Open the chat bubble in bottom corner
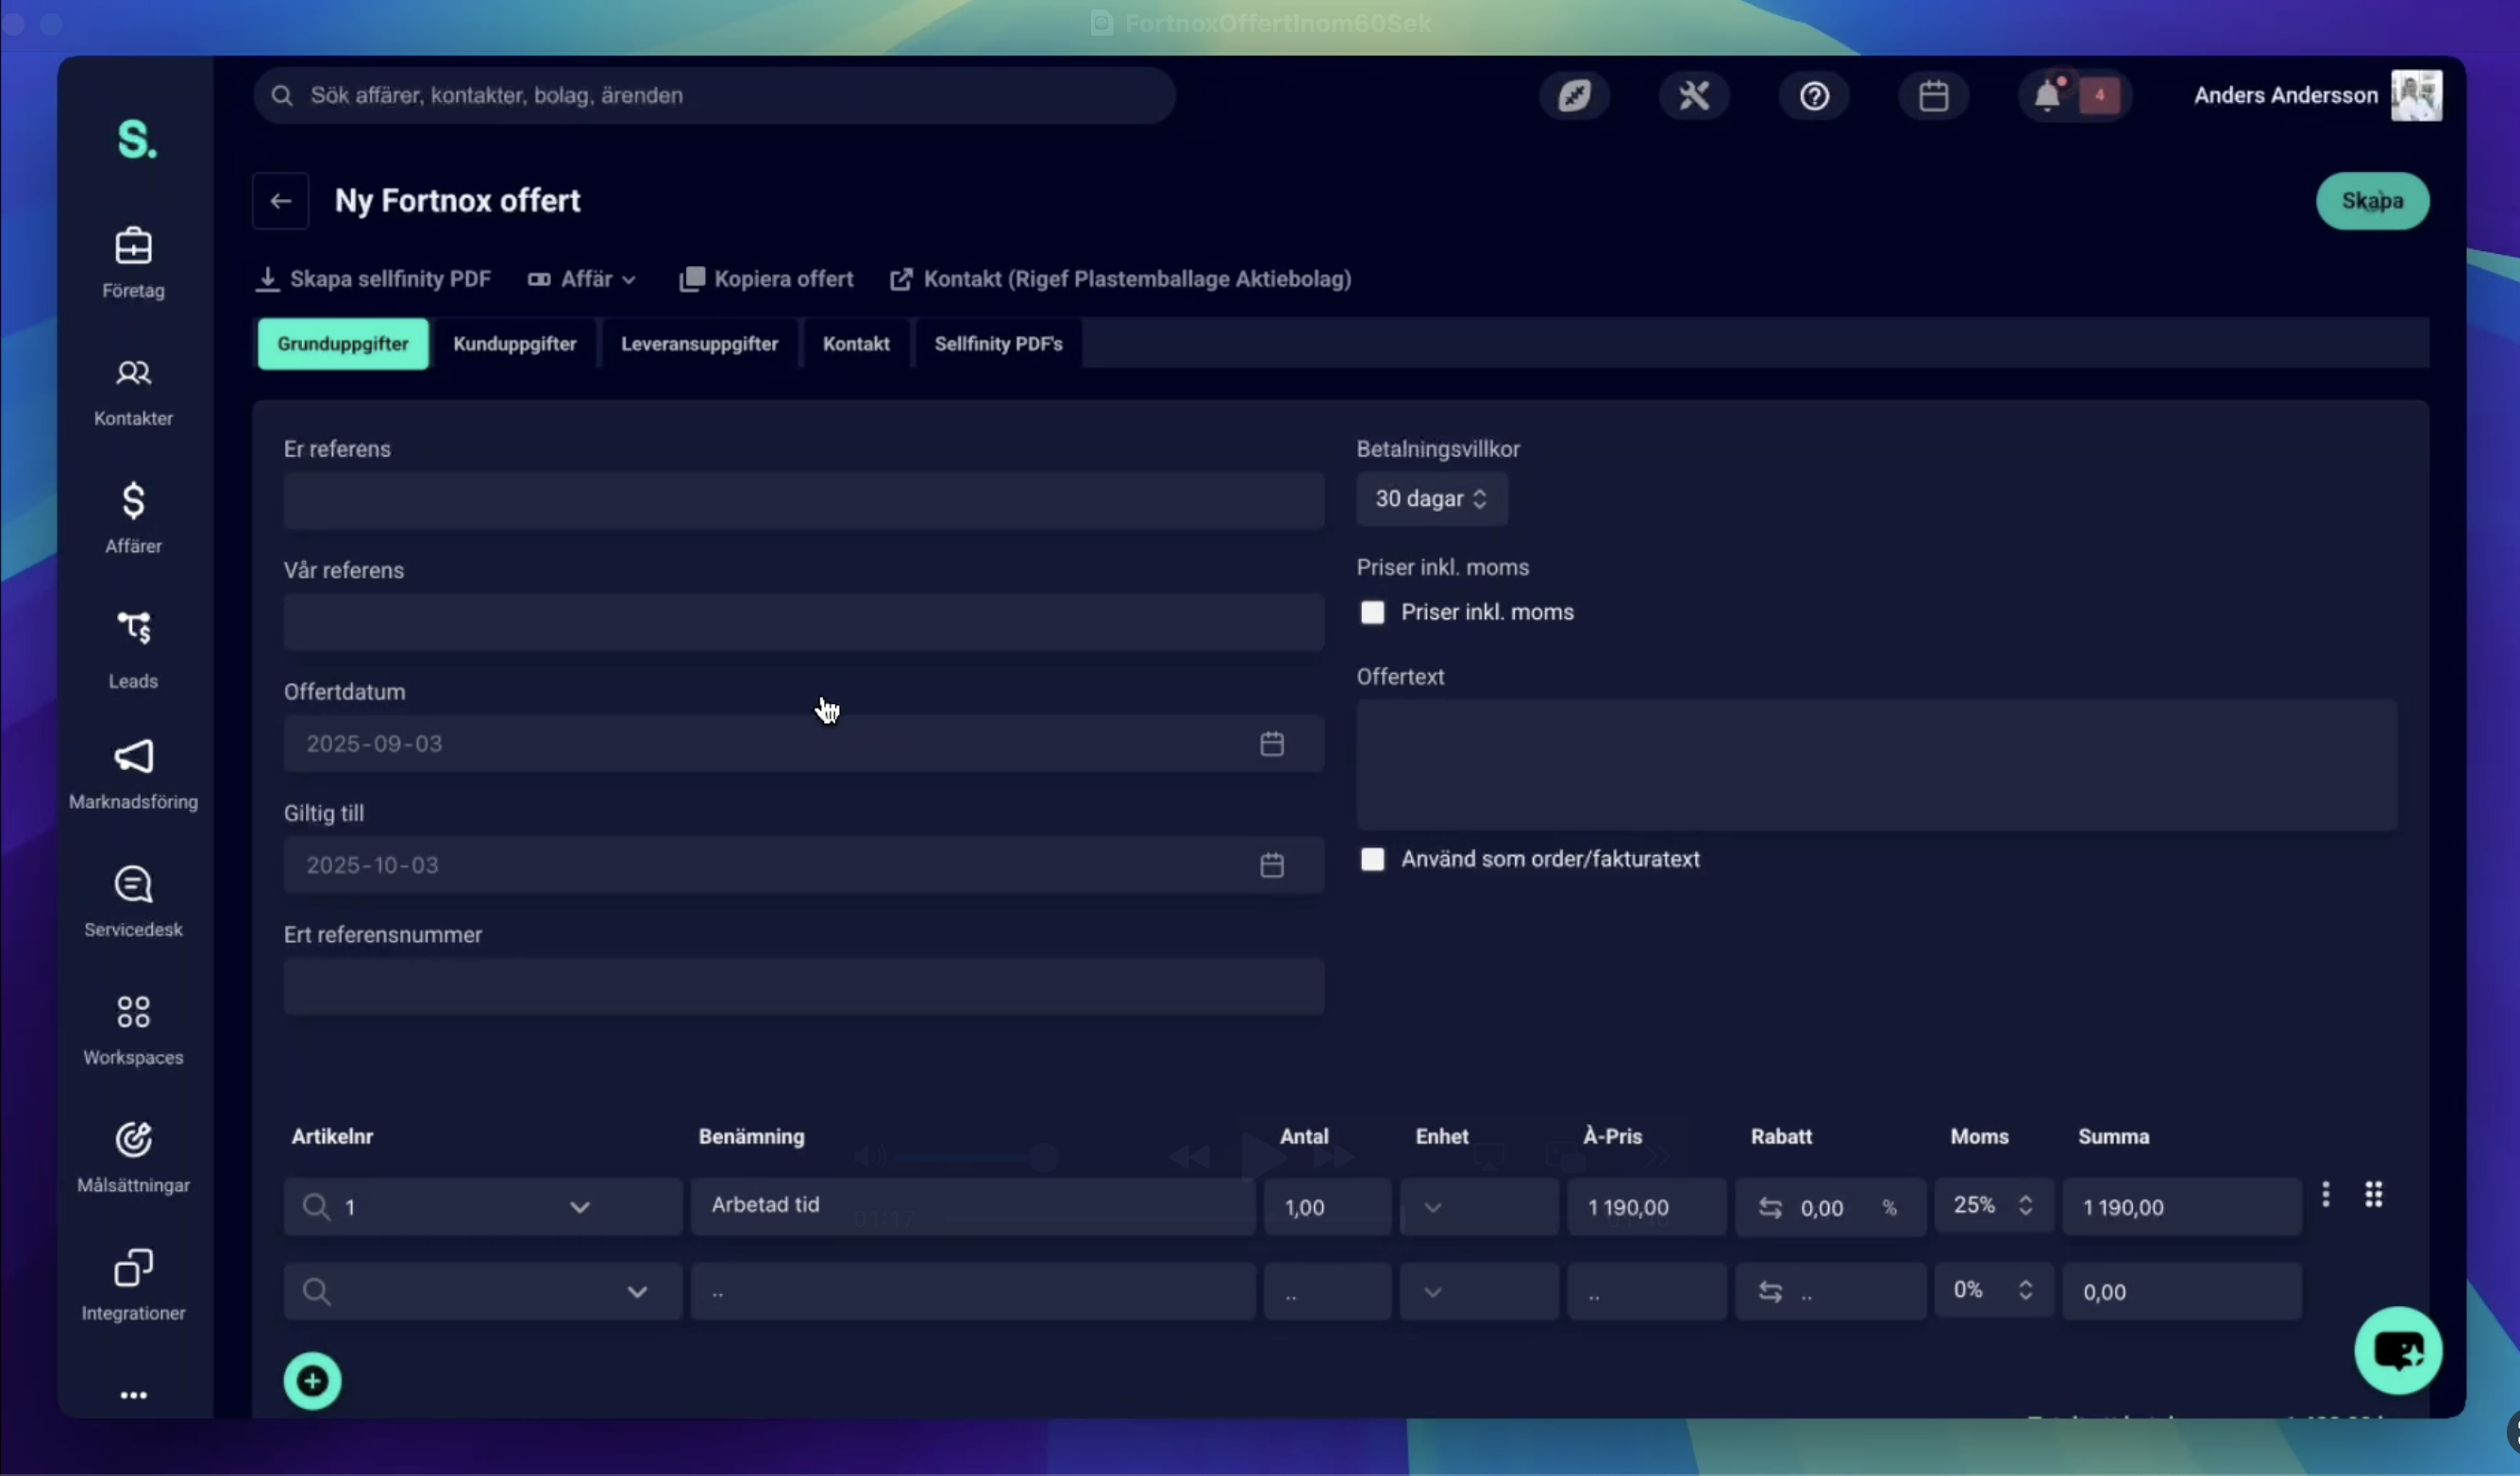2520x1476 pixels. coord(2399,1350)
